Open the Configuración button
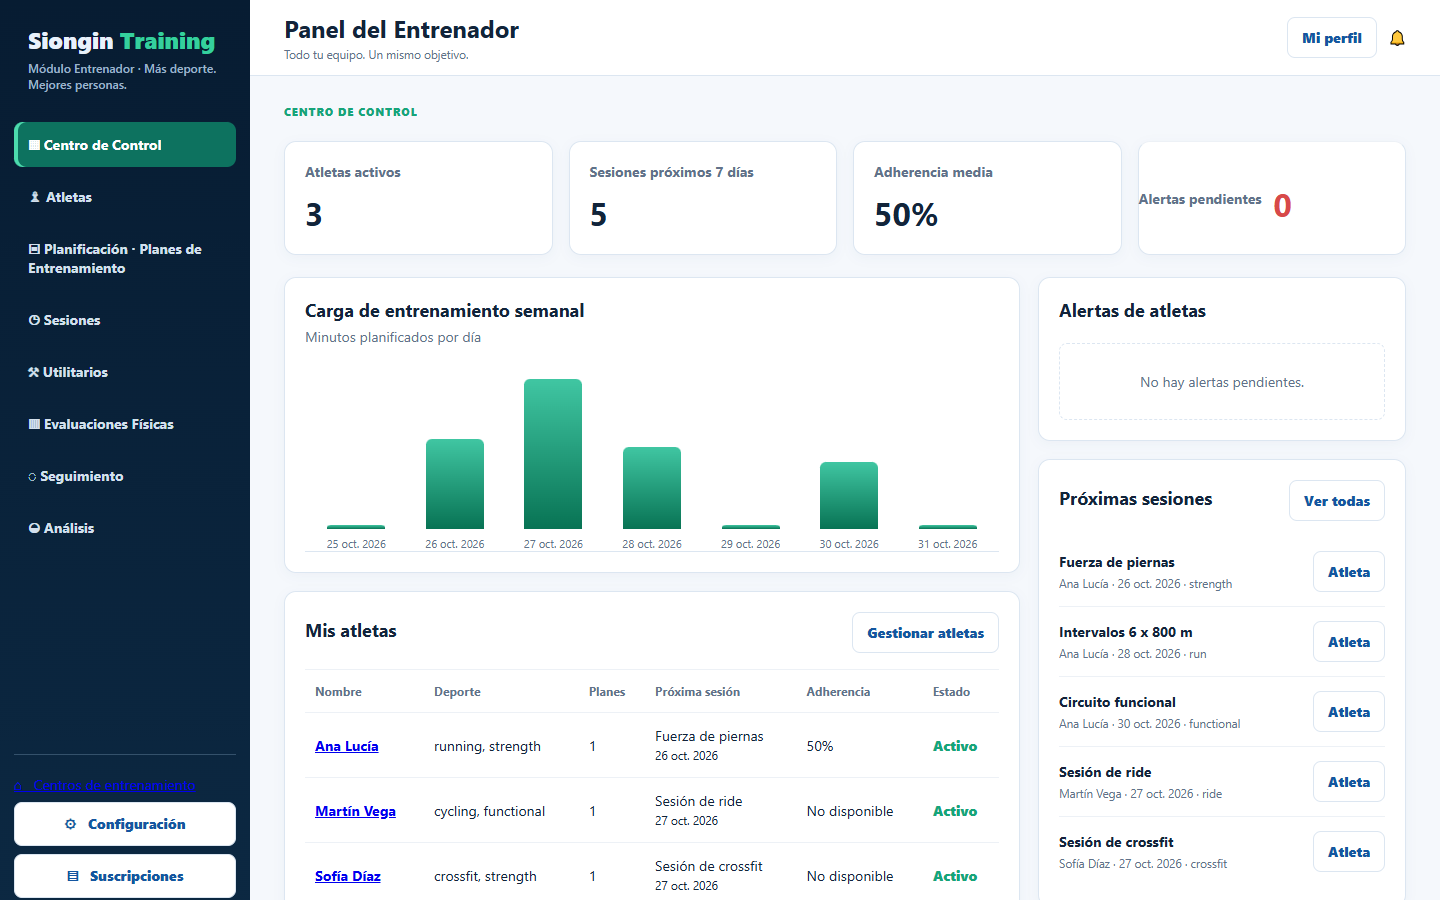The image size is (1440, 900). click(125, 824)
